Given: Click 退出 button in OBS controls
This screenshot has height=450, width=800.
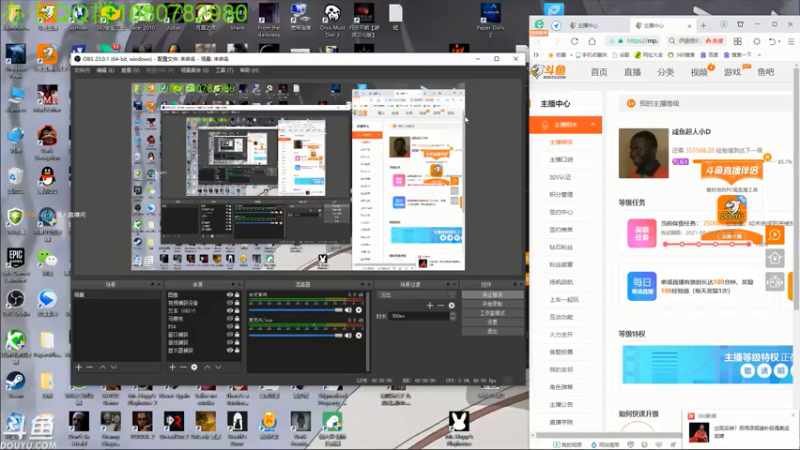Looking at the screenshot, I should click(492, 331).
